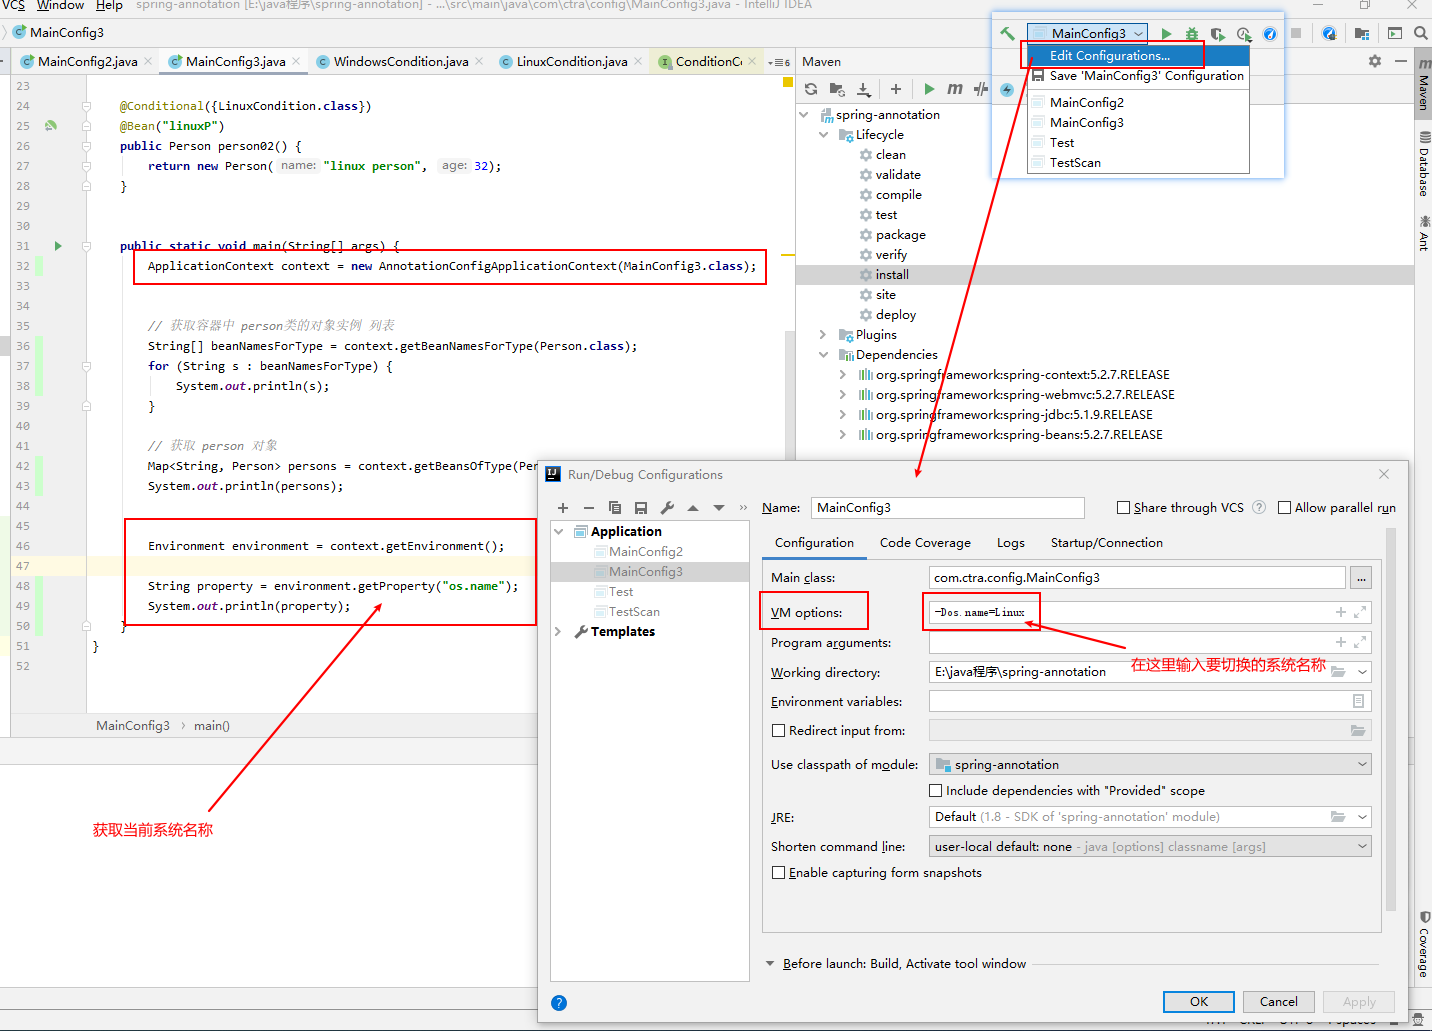The image size is (1432, 1031).
Task: Select the install lifecycle goal in Maven
Action: pos(892,275)
